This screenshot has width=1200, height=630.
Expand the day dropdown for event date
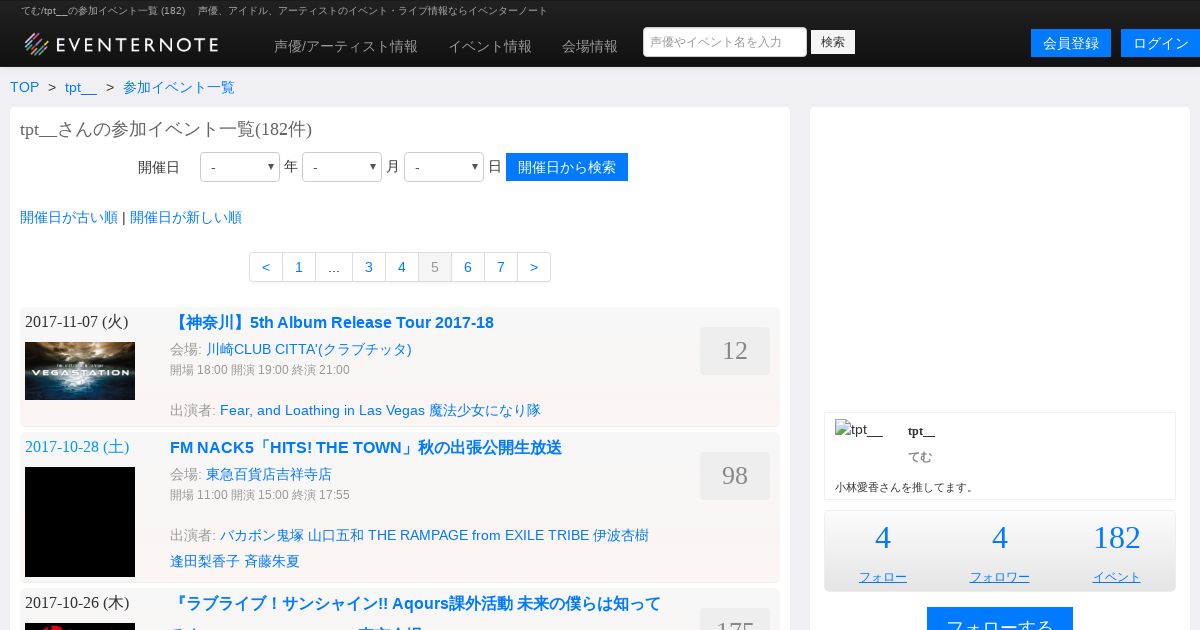coord(444,167)
